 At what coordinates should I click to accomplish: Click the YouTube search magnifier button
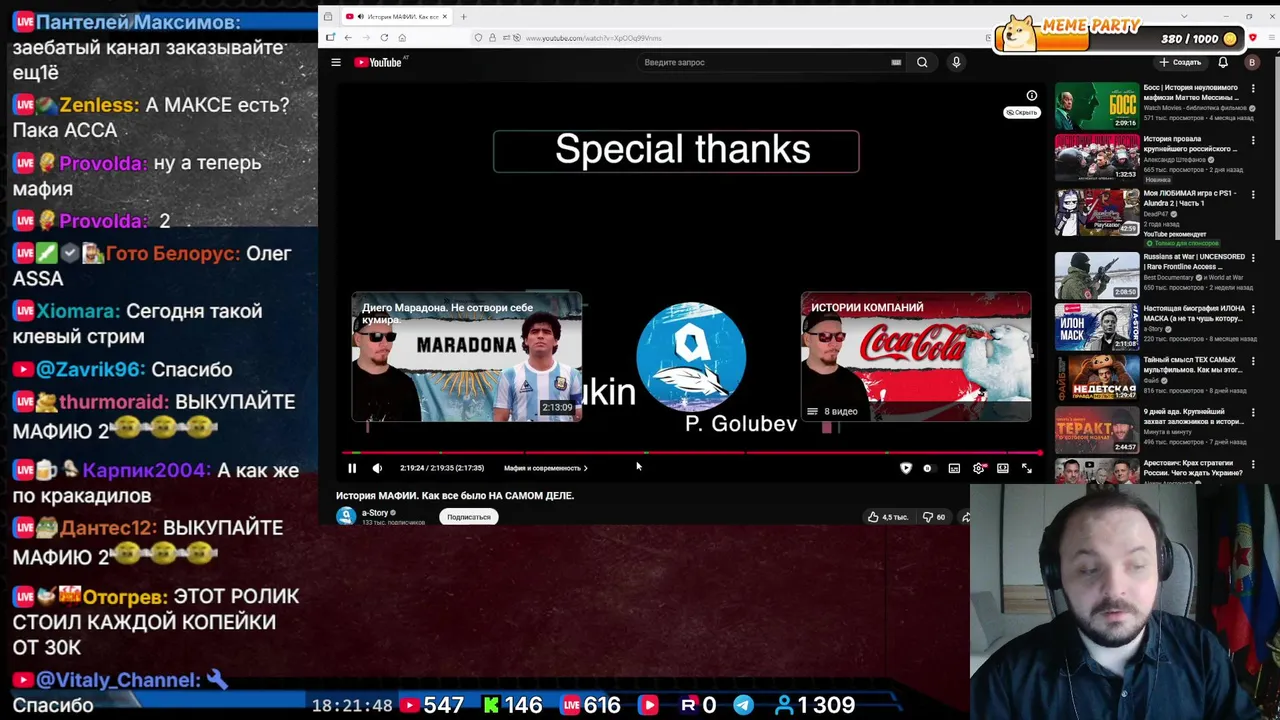click(x=922, y=62)
